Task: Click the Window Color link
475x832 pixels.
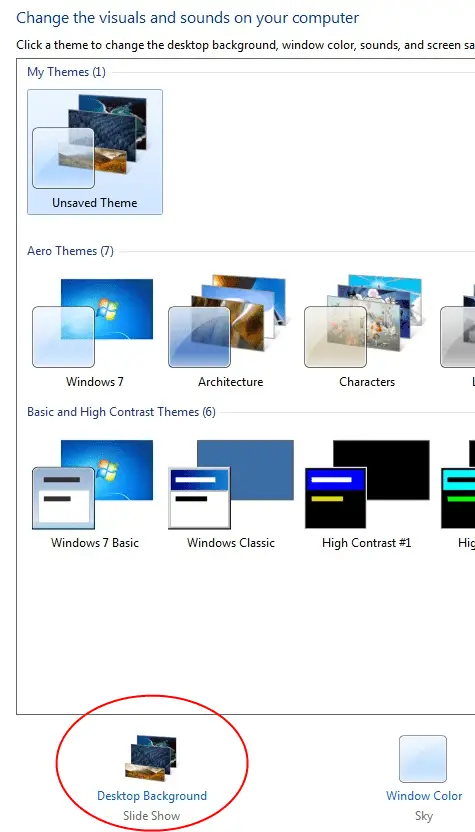Action: pyautogui.click(x=424, y=796)
